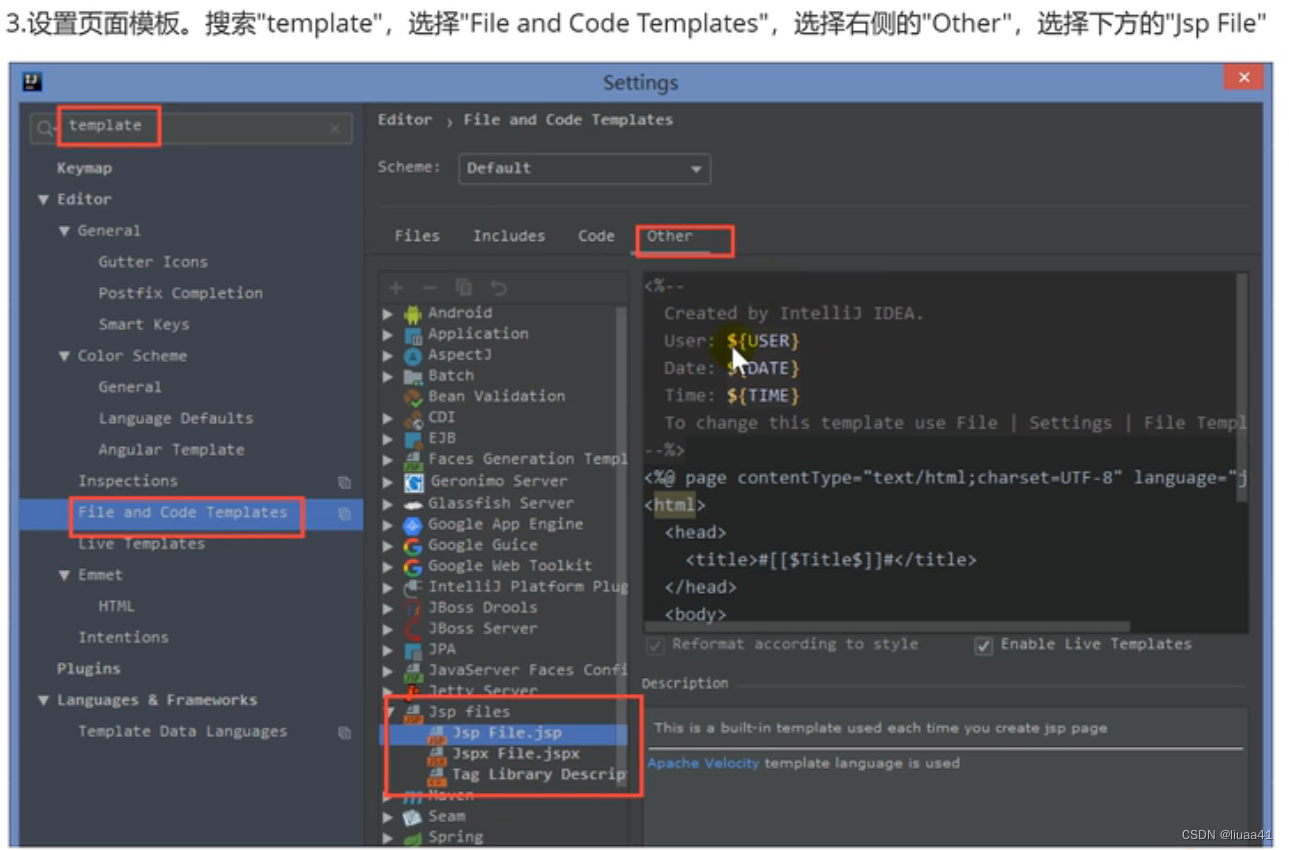Toggle Reformat according to style checkbox

tap(656, 646)
